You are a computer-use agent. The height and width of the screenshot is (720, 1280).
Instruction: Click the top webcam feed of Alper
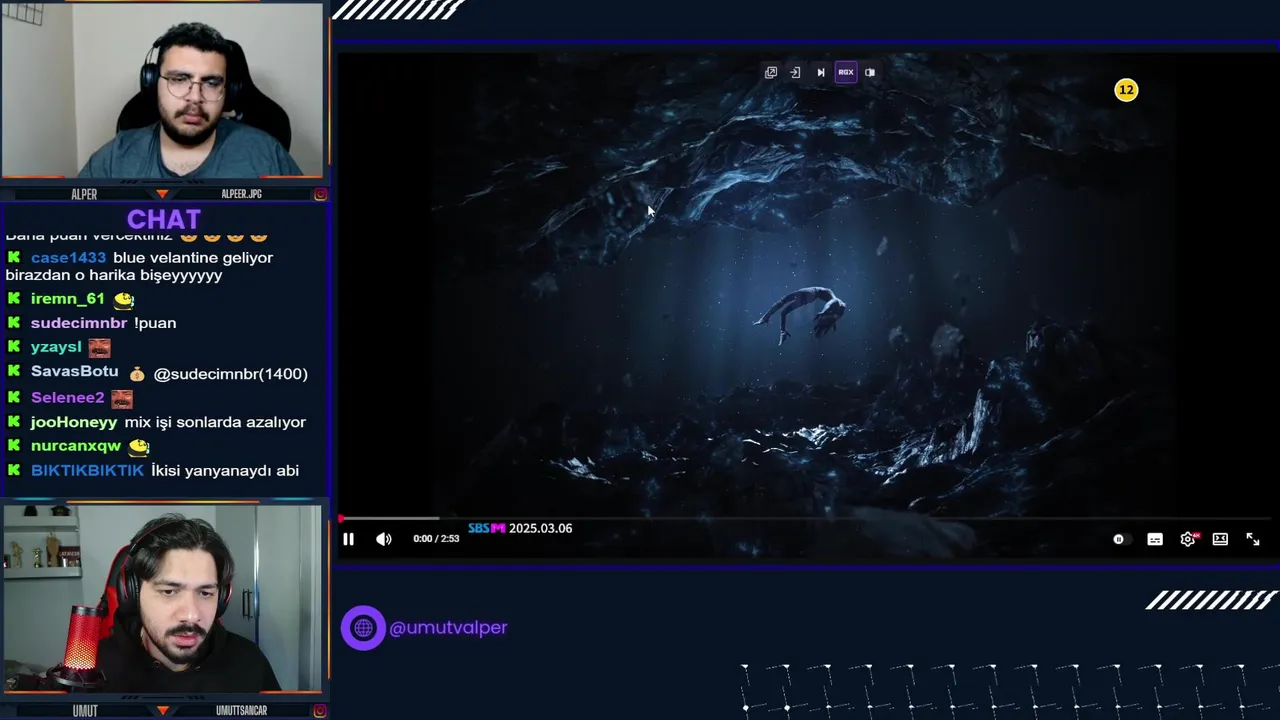[162, 92]
